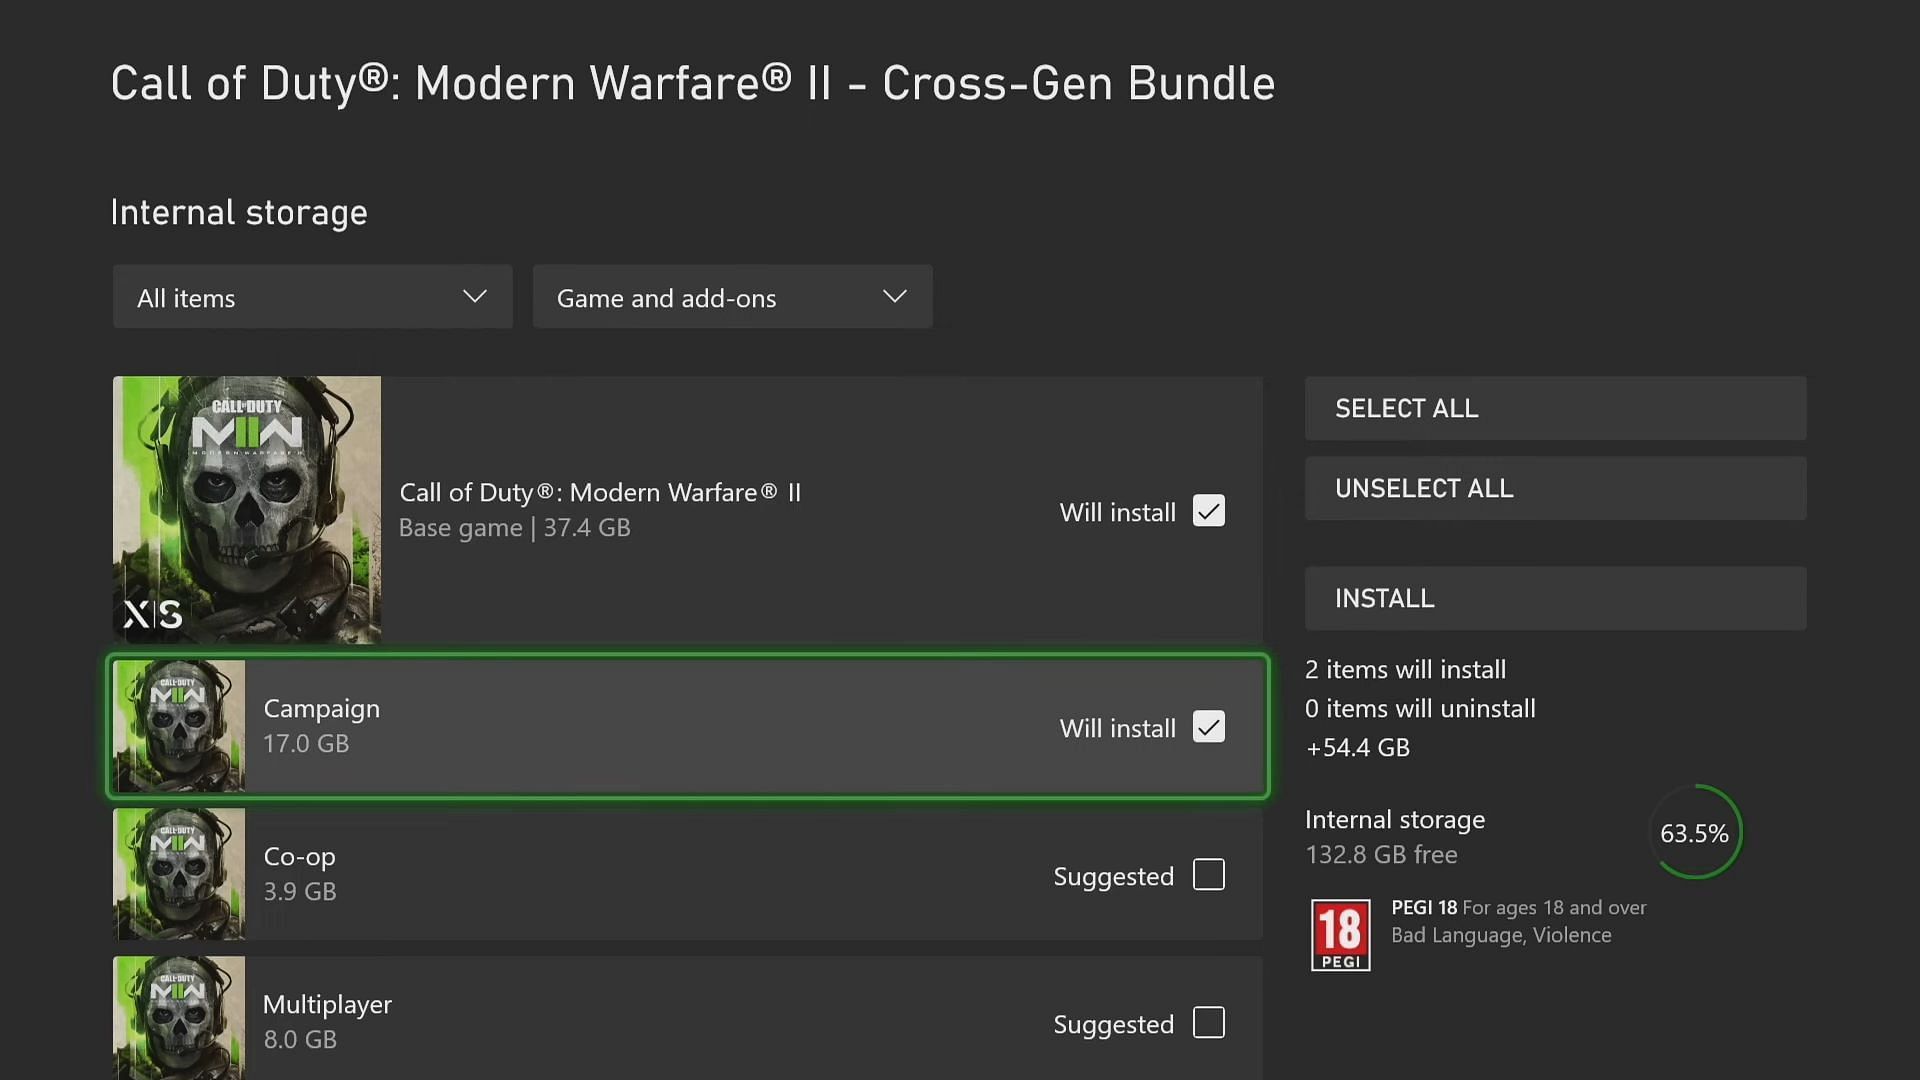Expand the Game and add-ons filter dropdown
Screen dimensions: 1920x1080
point(733,297)
